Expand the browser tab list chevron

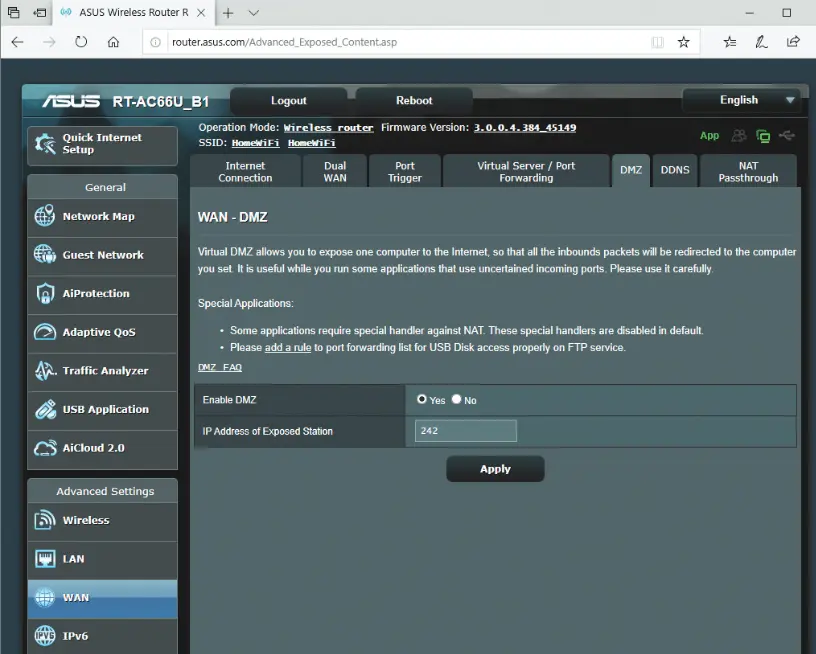[254, 13]
